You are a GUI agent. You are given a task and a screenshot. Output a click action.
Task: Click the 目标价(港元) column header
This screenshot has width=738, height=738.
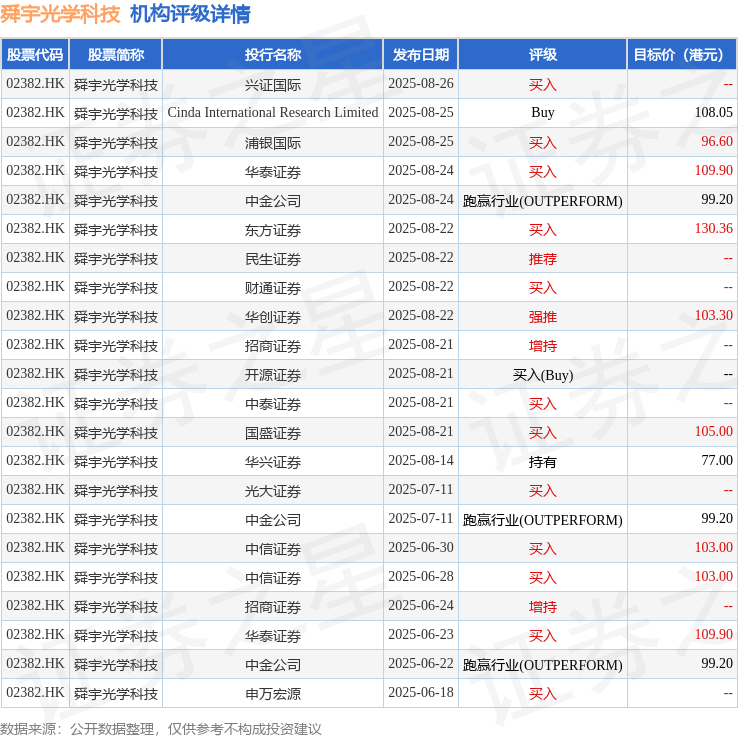(682, 55)
